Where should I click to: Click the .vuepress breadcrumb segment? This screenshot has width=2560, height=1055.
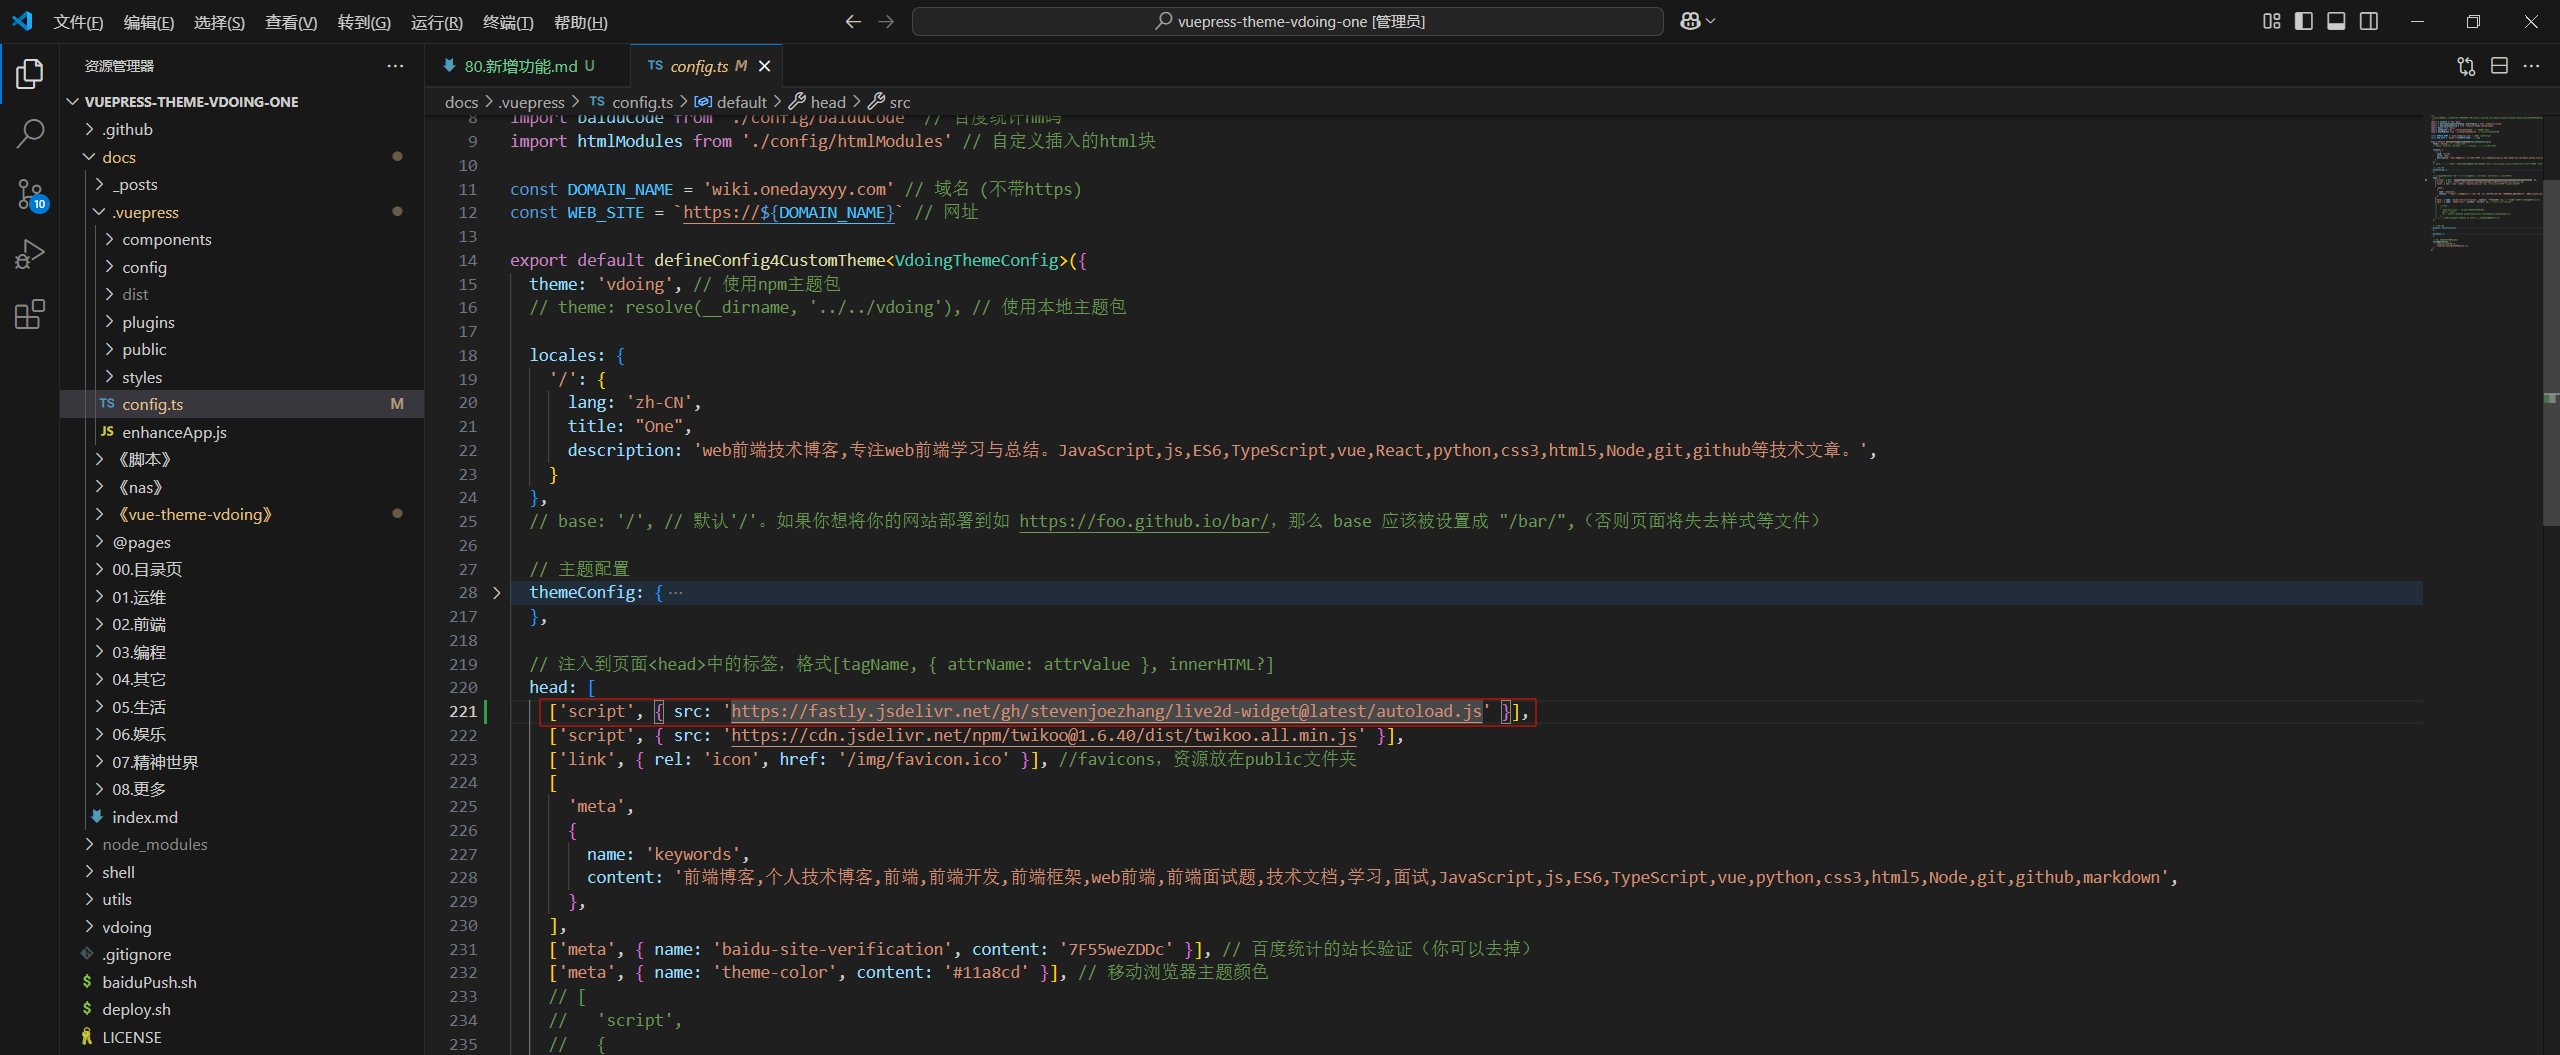click(531, 102)
